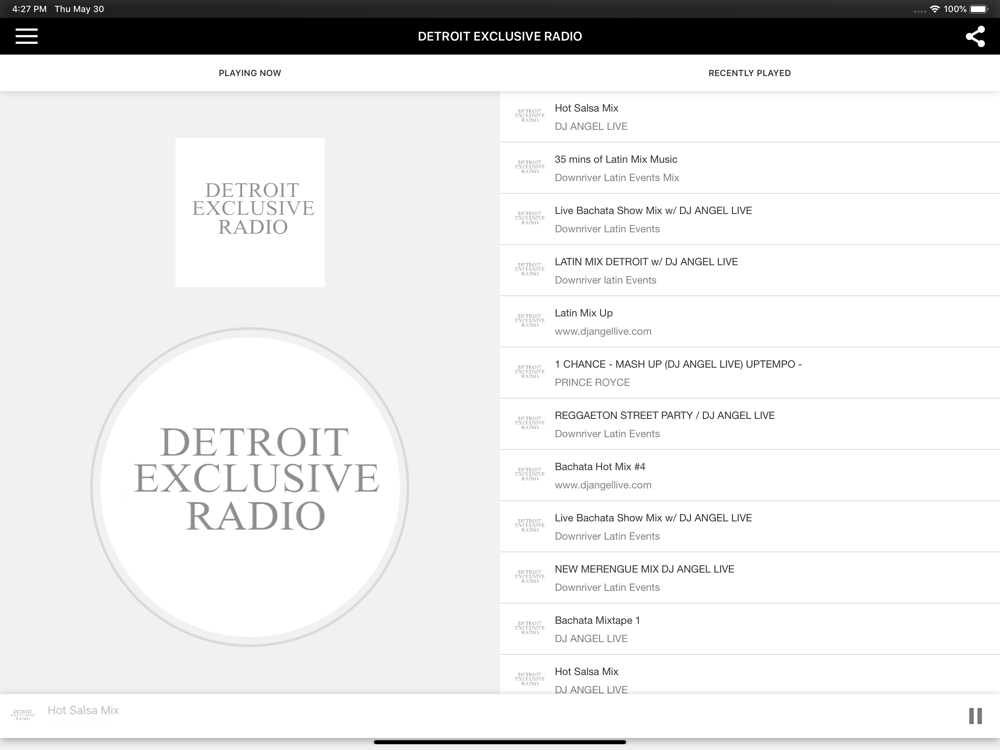Tap thumbnail beside Latin Mix Up
Image resolution: width=1000 pixels, height=750 pixels.
point(529,321)
